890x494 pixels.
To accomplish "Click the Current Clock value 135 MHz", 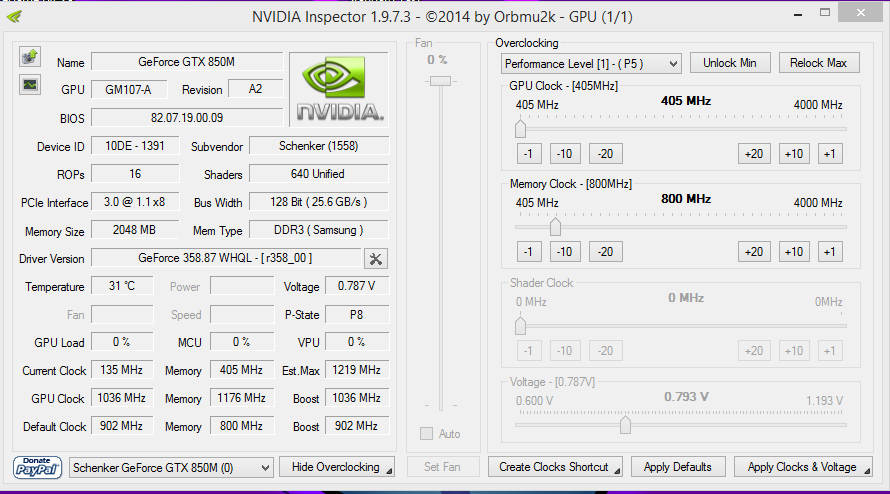I will coord(122,370).
